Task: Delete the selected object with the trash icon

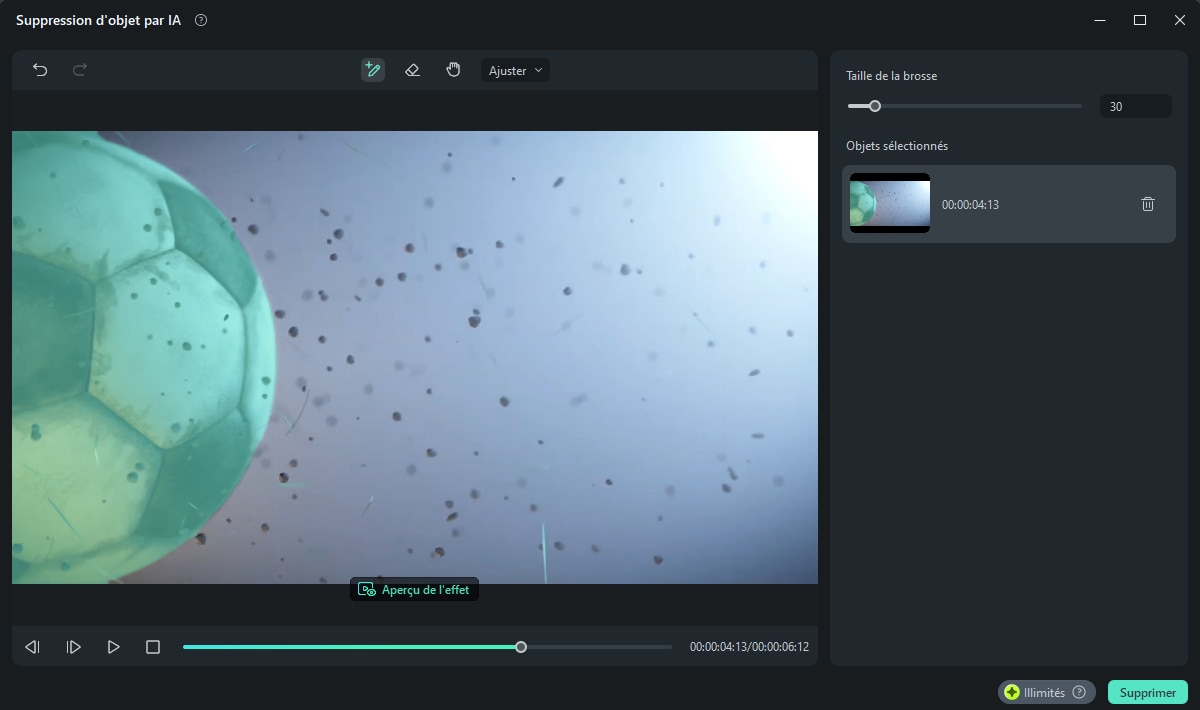Action: point(1148,204)
